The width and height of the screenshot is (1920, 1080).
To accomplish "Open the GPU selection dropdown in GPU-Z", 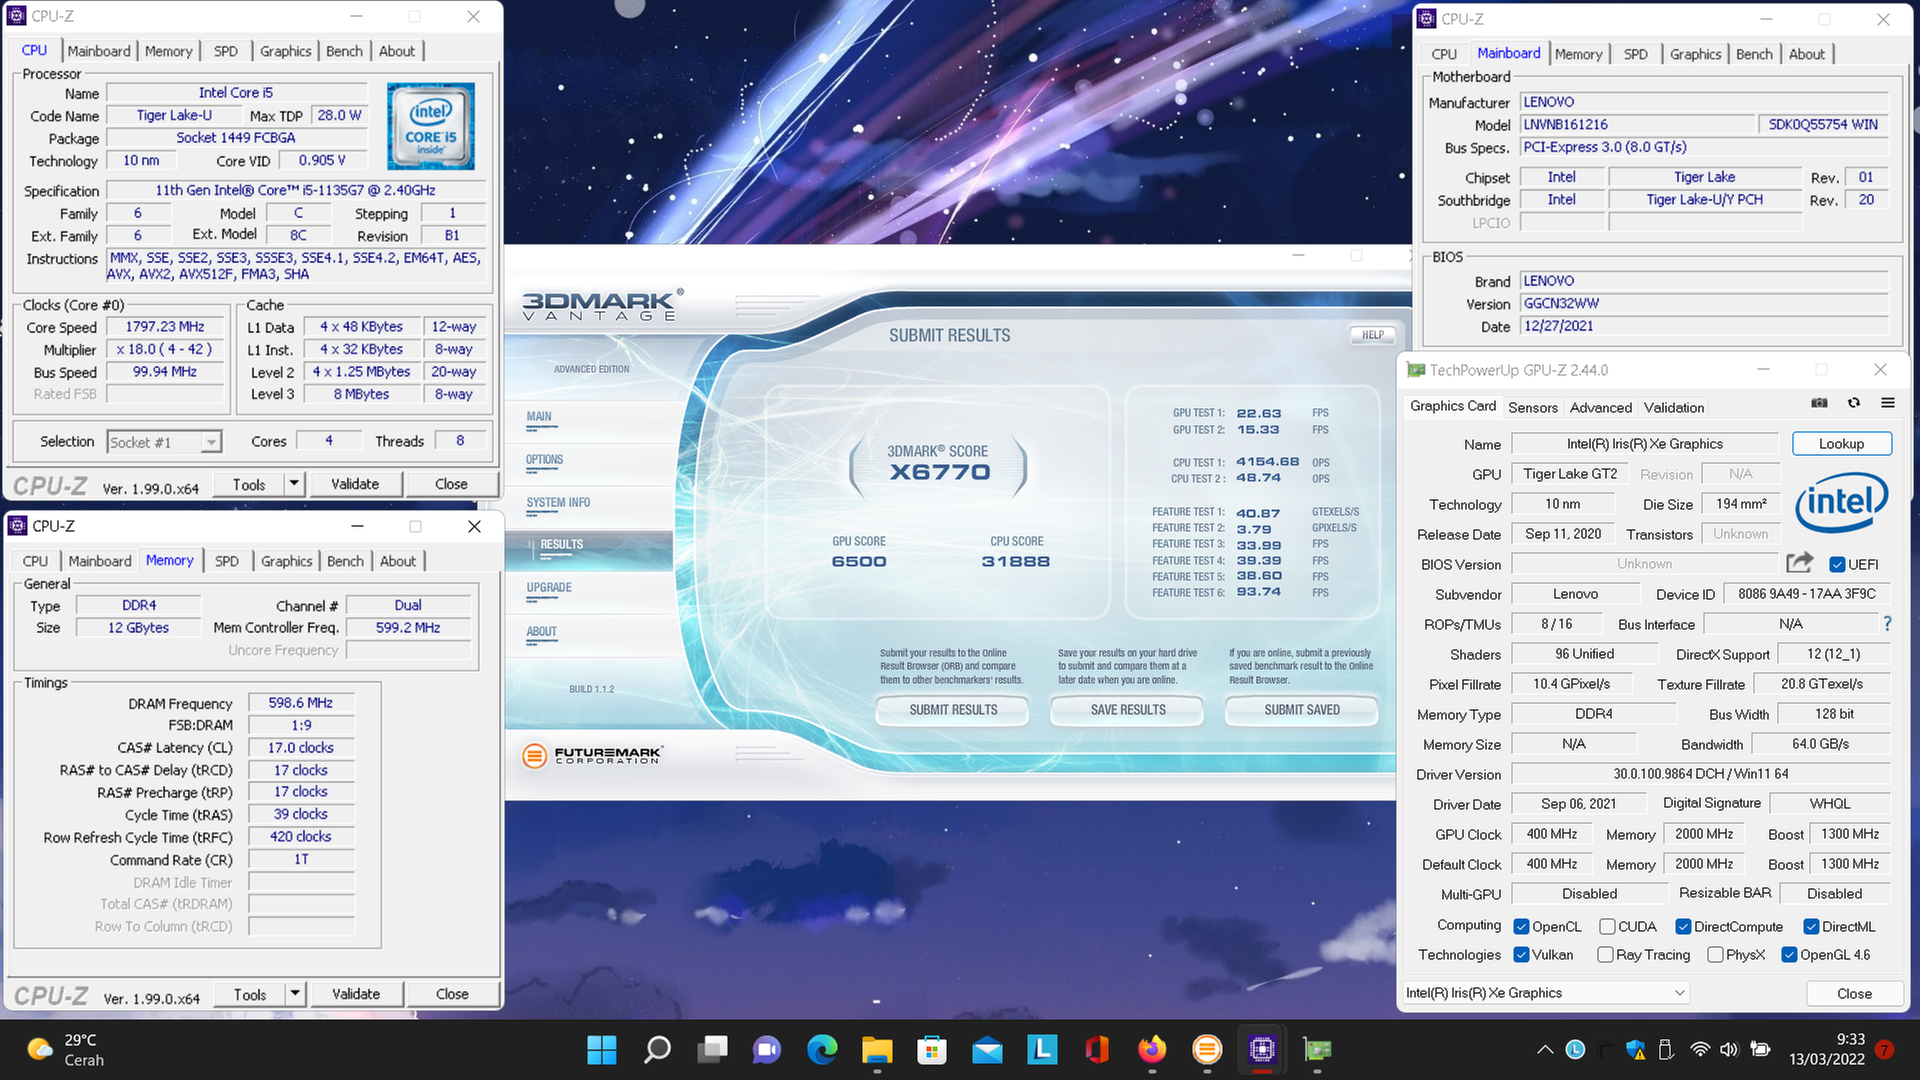I will pyautogui.click(x=1546, y=993).
